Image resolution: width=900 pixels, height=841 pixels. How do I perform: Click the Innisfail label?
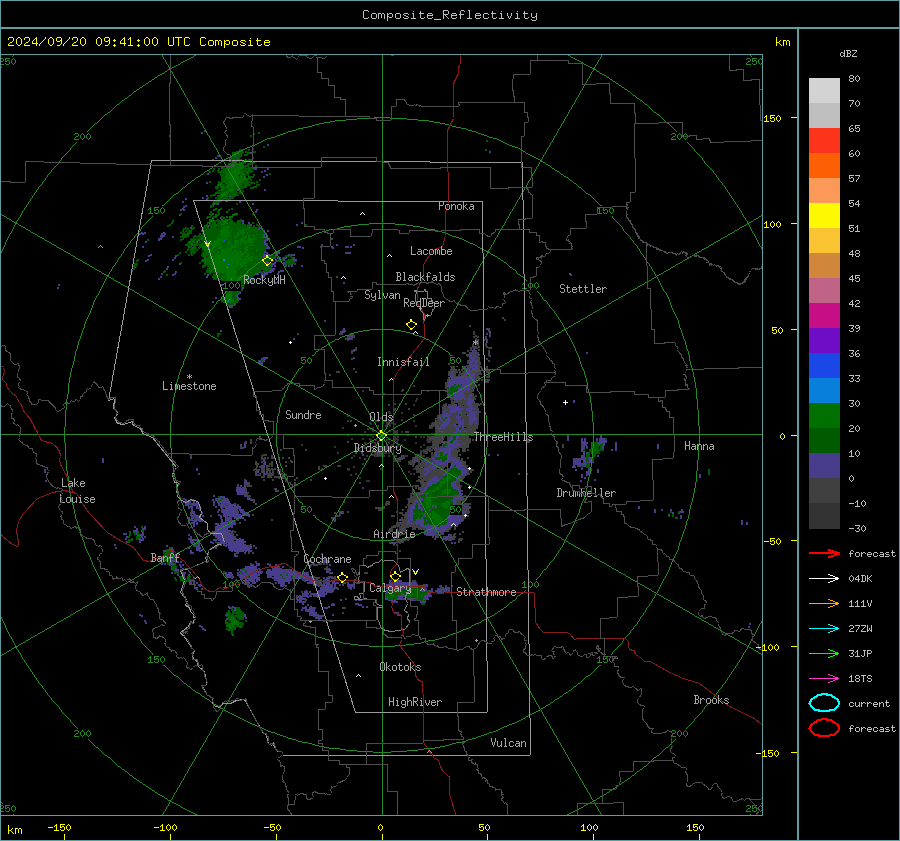click(x=403, y=362)
